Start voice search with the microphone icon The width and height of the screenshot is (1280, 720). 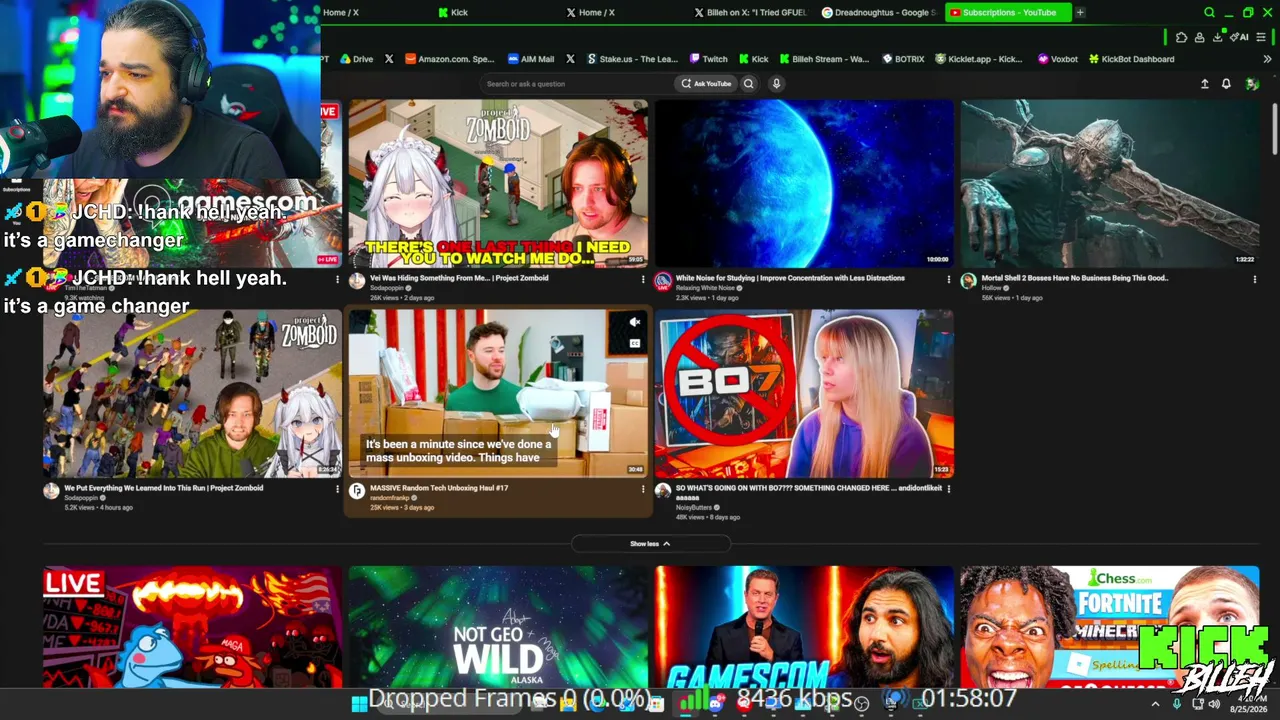(x=776, y=84)
